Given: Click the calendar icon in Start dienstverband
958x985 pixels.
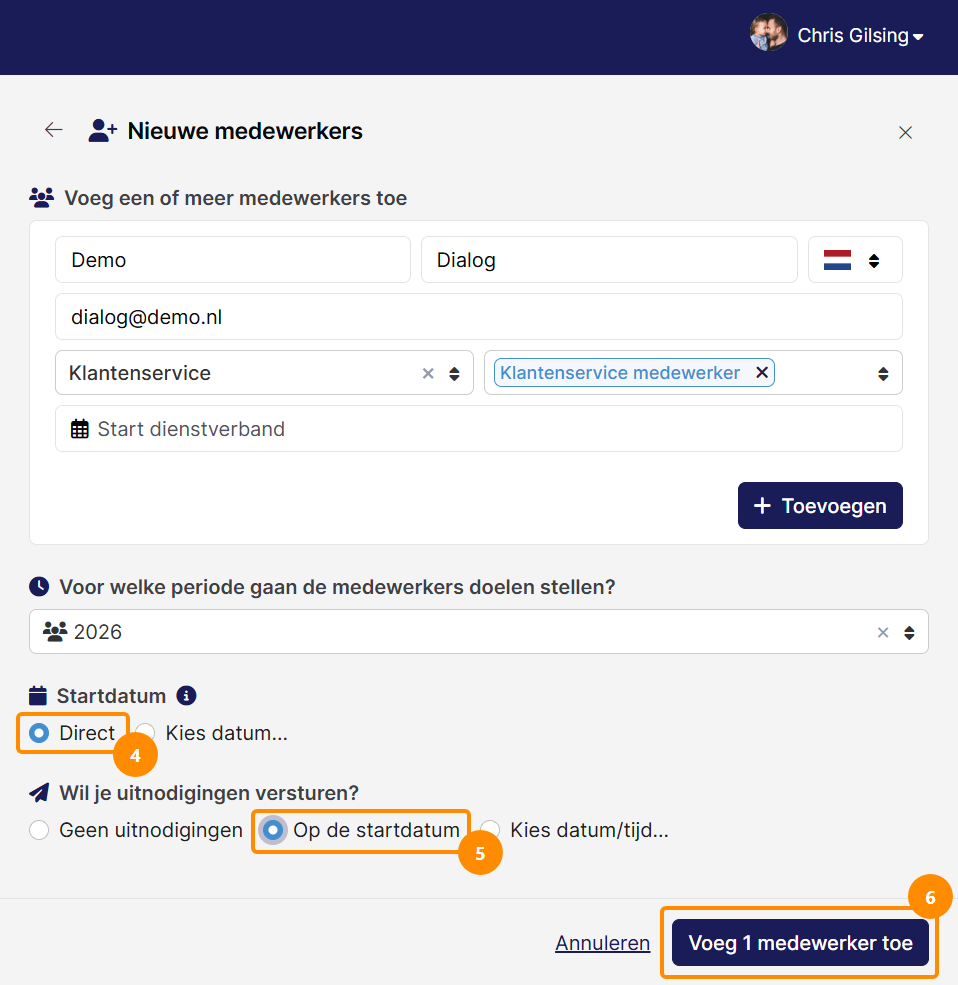Looking at the screenshot, I should pyautogui.click(x=80, y=429).
